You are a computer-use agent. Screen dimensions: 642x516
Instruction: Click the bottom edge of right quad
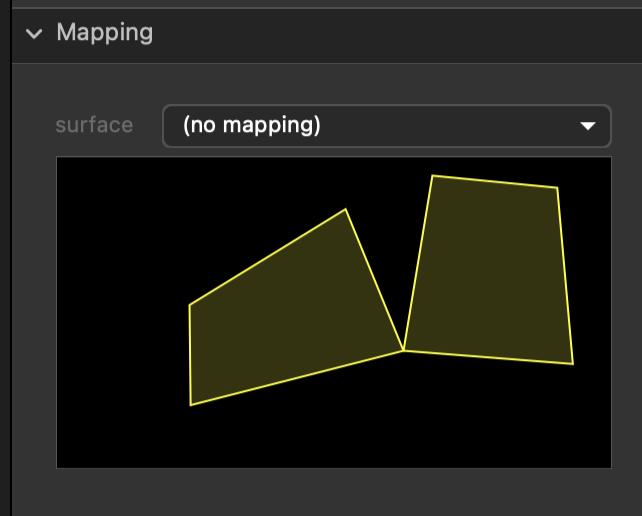(x=488, y=357)
